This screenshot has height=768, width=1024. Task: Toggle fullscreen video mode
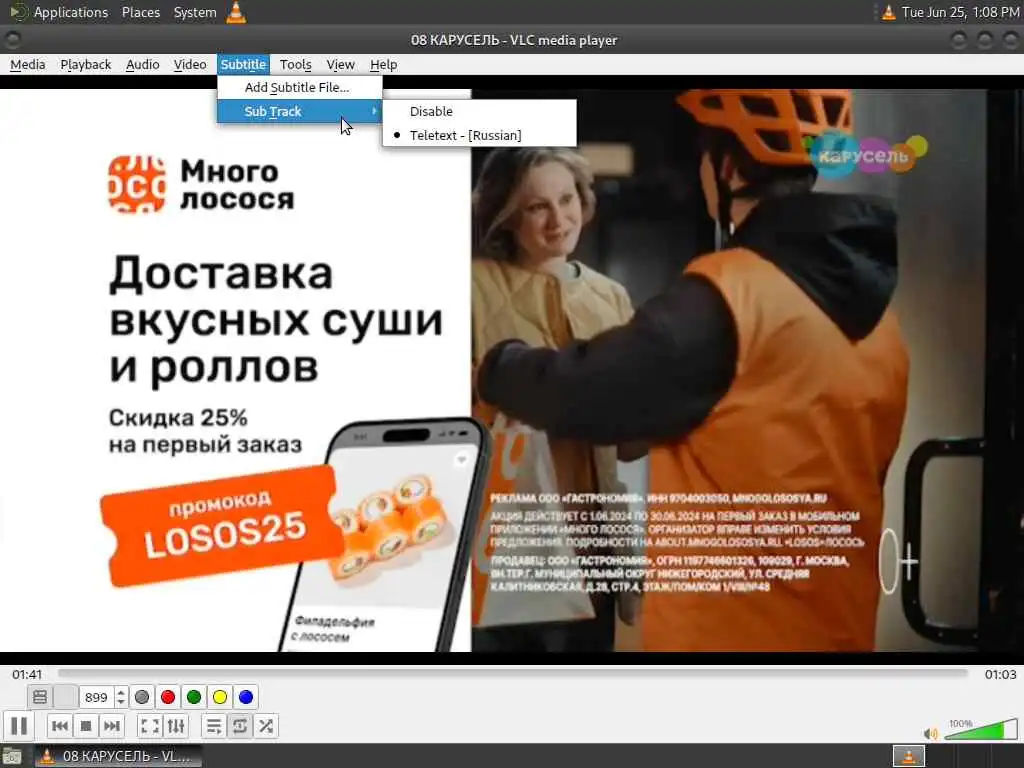[150, 726]
